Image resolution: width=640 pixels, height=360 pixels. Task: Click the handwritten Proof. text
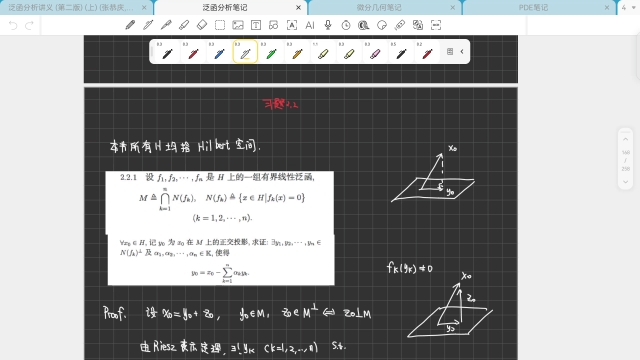coord(115,313)
